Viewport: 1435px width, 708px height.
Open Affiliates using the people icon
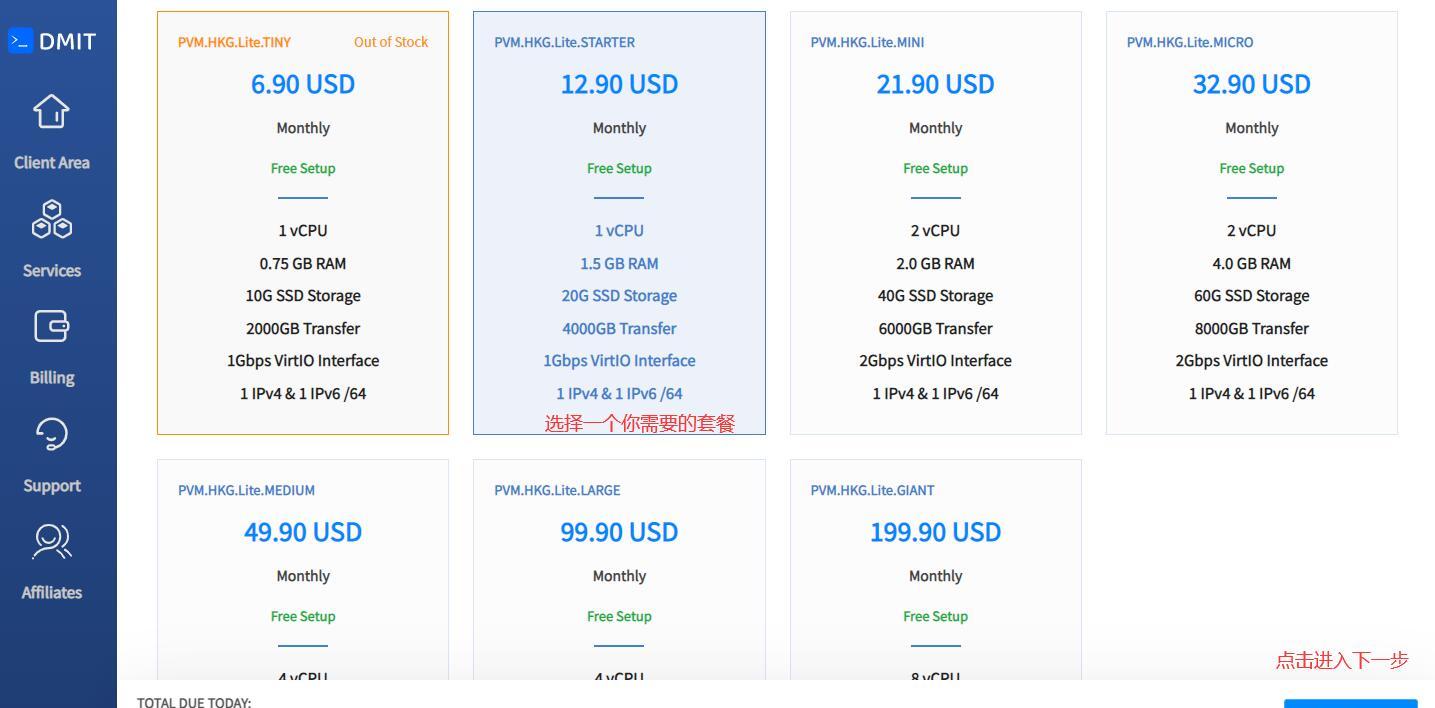pyautogui.click(x=52, y=542)
